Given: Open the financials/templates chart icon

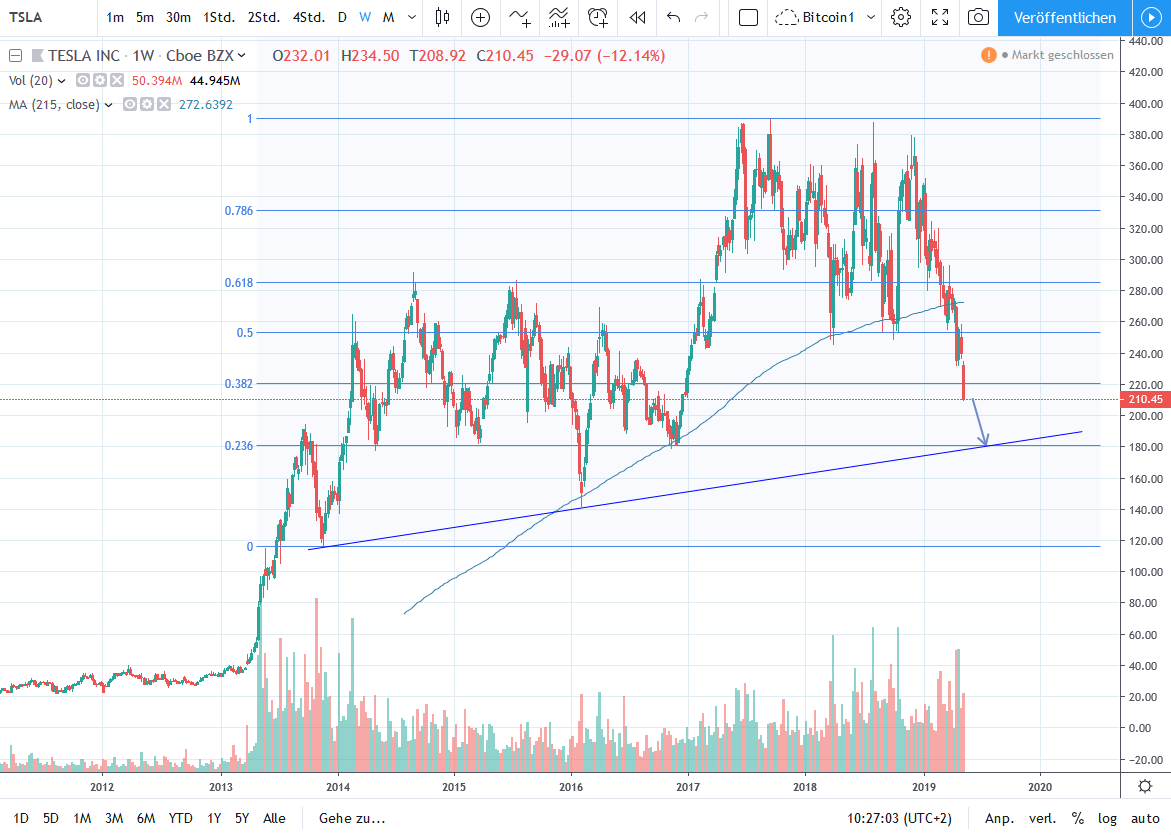Looking at the screenshot, I should (559, 17).
